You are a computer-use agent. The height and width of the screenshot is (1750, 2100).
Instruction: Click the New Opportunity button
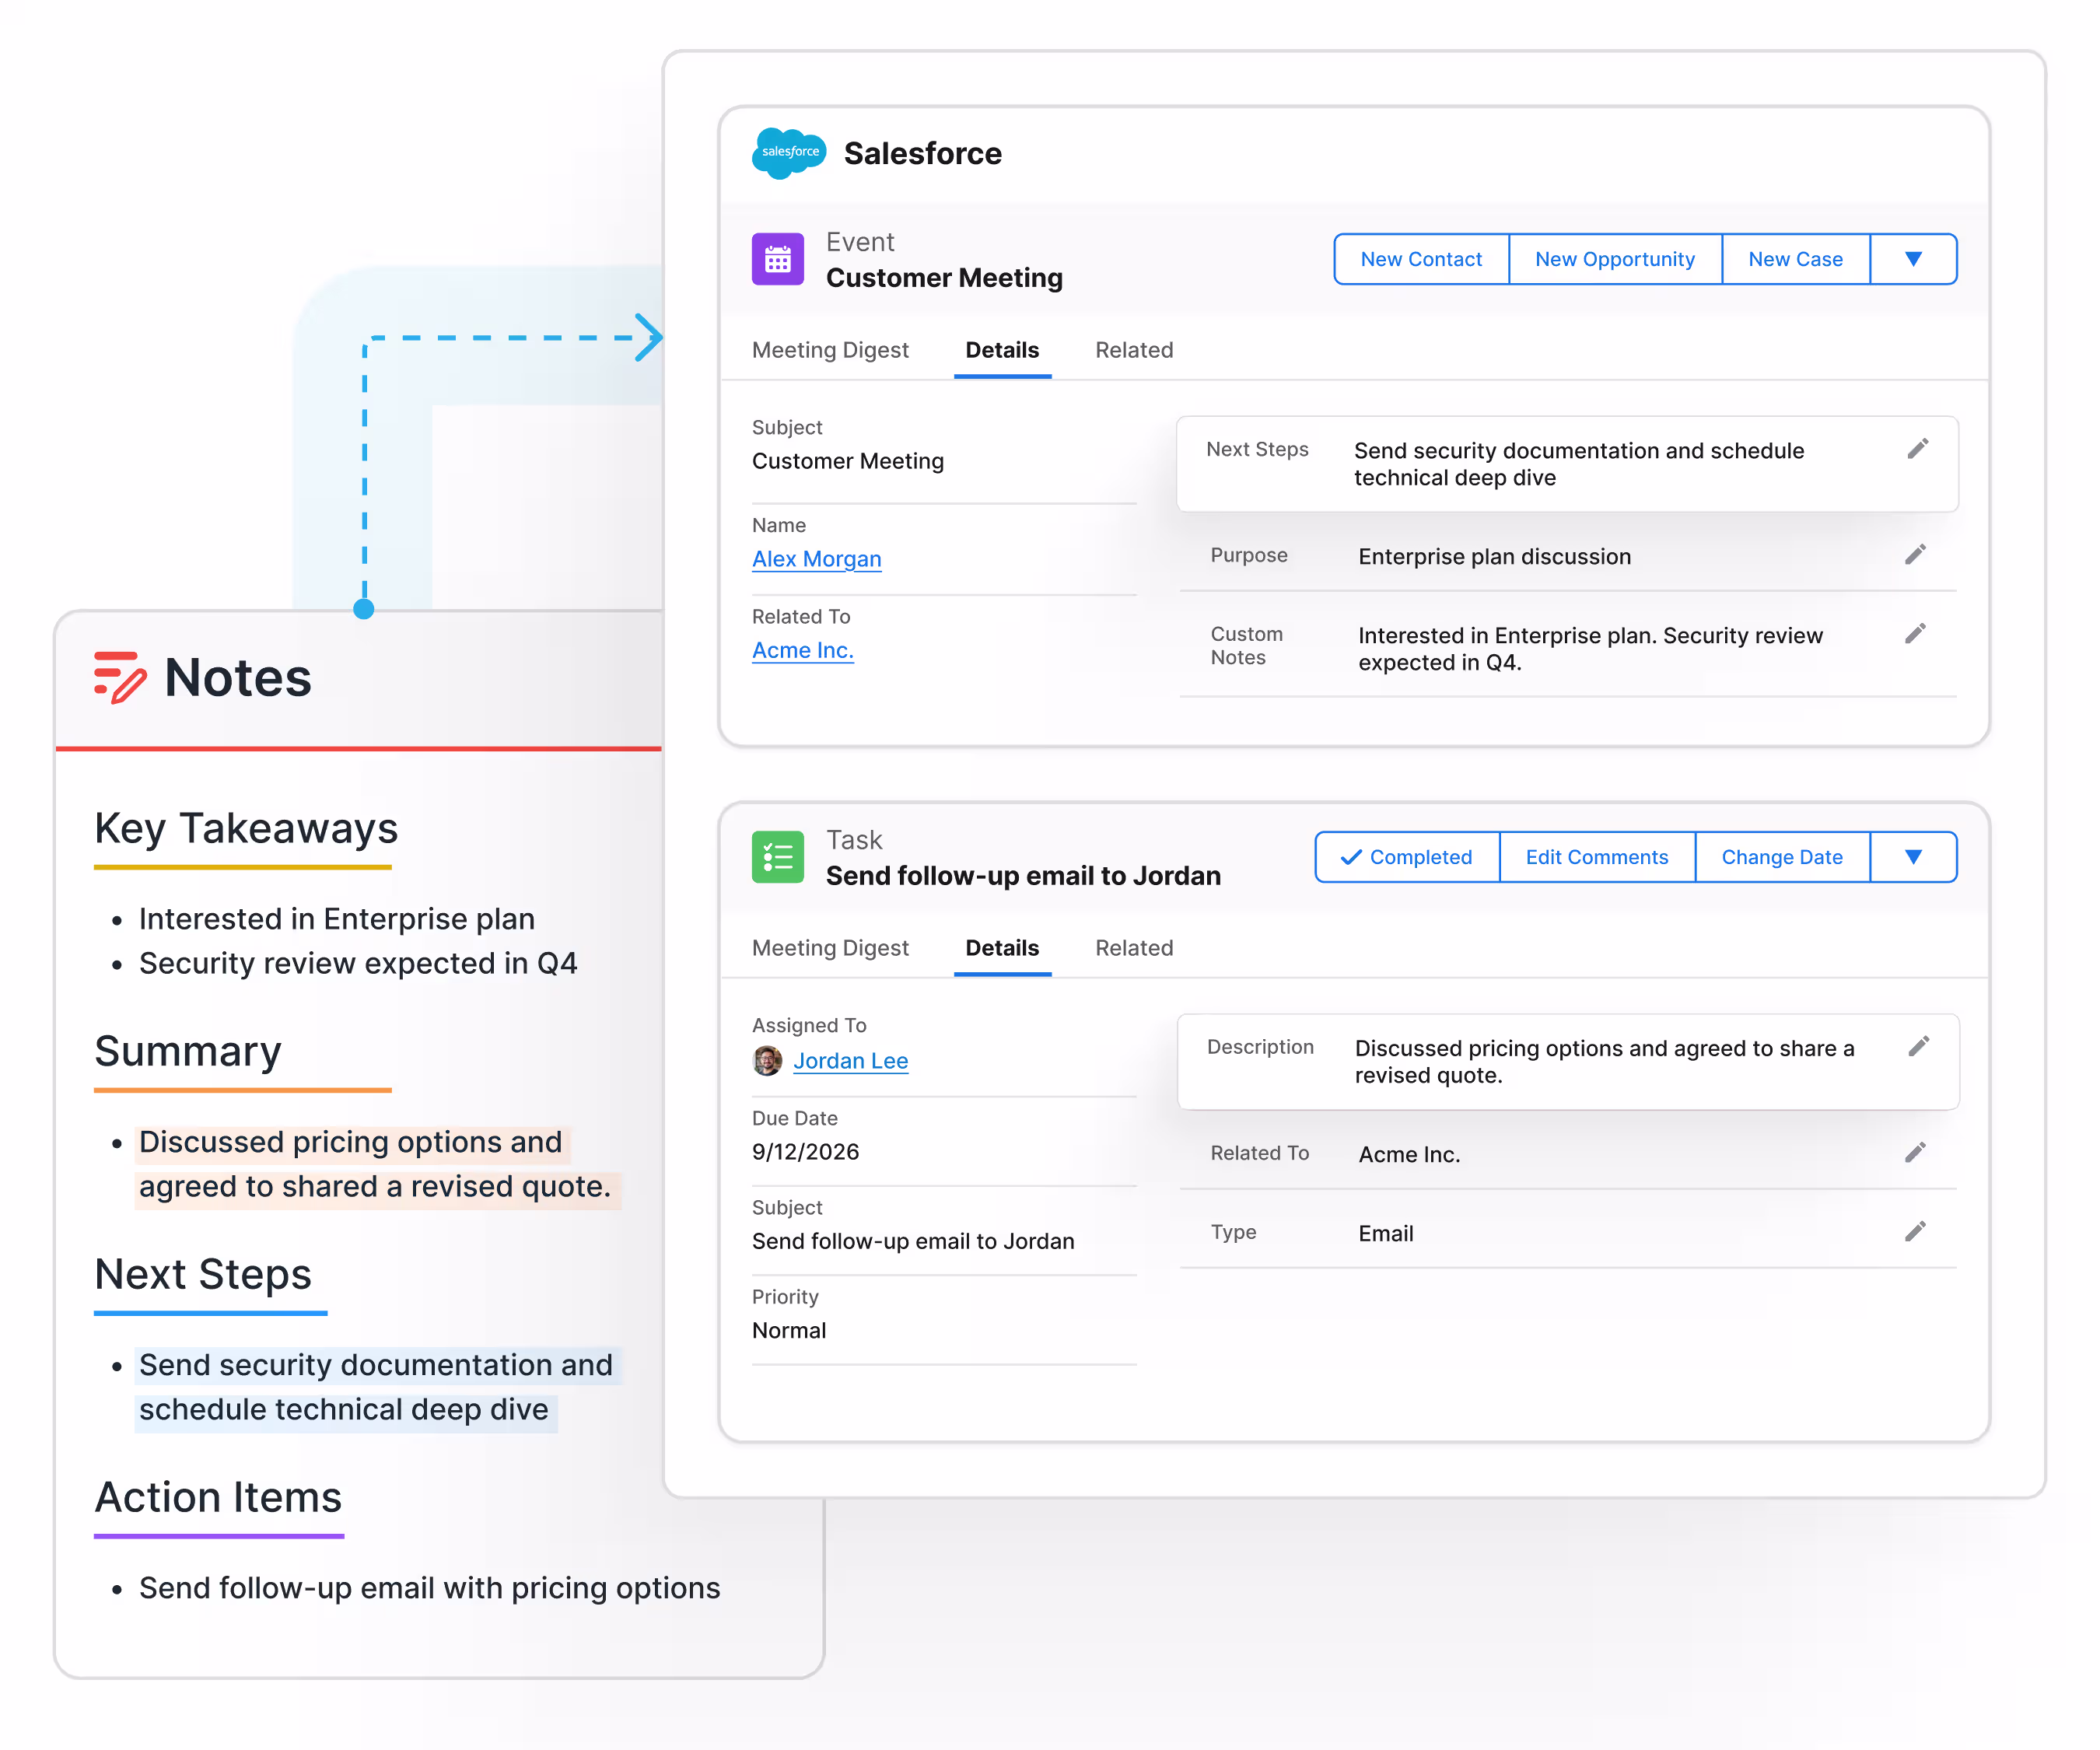click(1615, 259)
